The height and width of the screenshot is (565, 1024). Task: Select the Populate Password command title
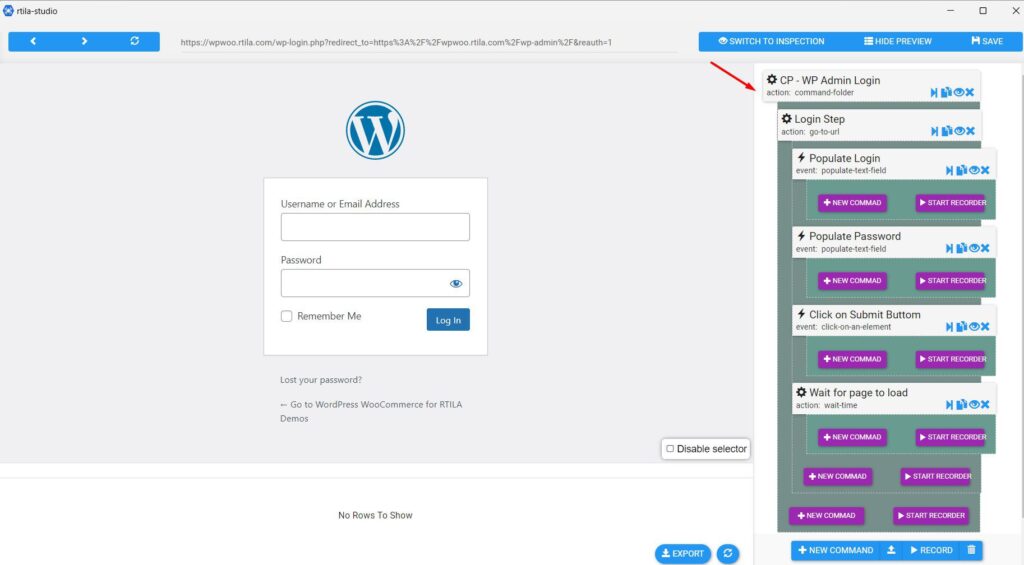[x=855, y=236]
